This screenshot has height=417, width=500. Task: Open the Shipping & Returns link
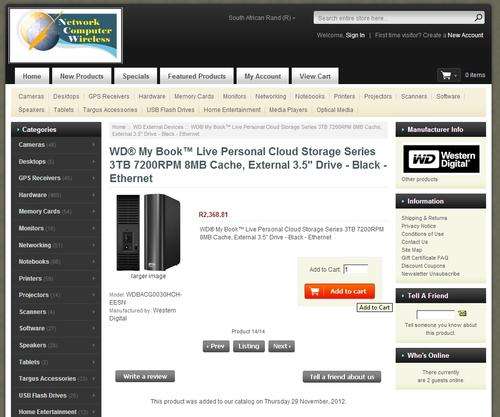[424, 218]
